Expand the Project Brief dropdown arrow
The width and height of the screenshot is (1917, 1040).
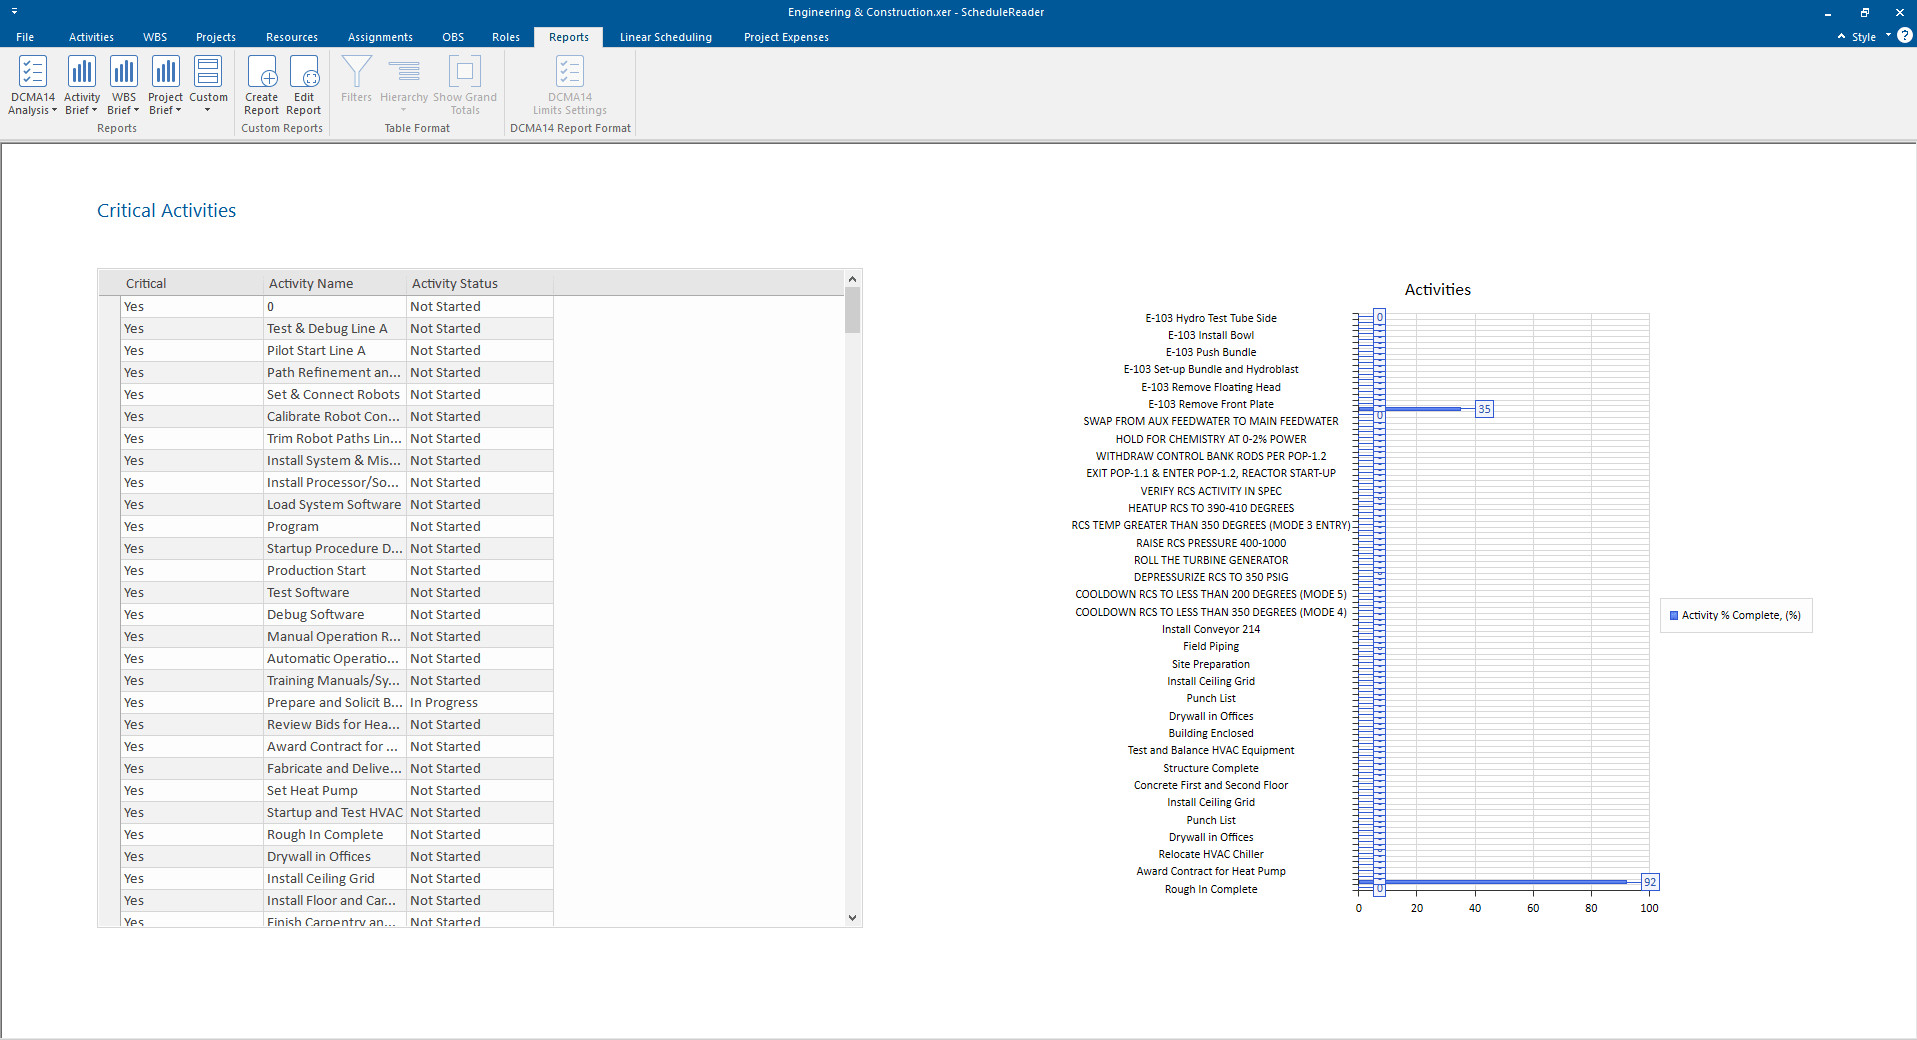click(179, 111)
